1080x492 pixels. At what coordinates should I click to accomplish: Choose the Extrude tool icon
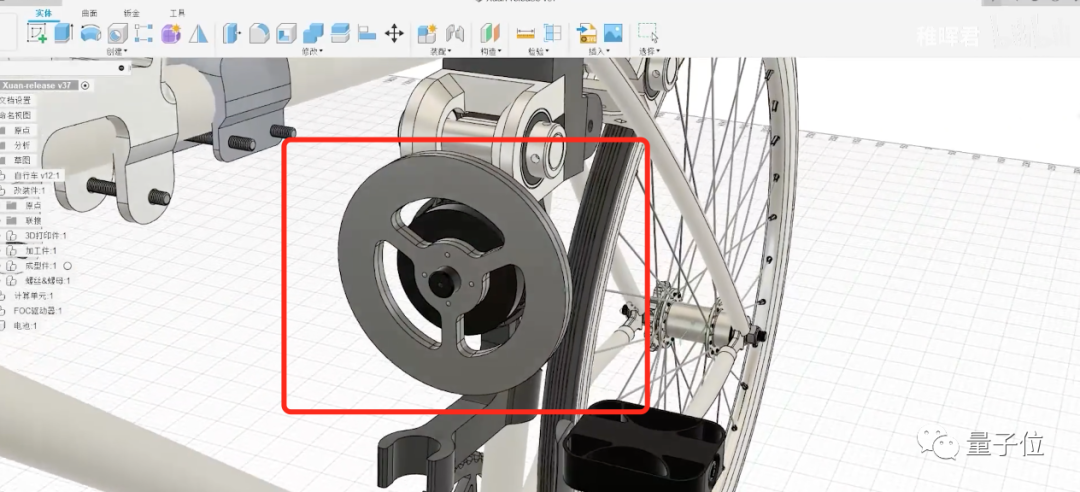pyautogui.click(x=63, y=32)
